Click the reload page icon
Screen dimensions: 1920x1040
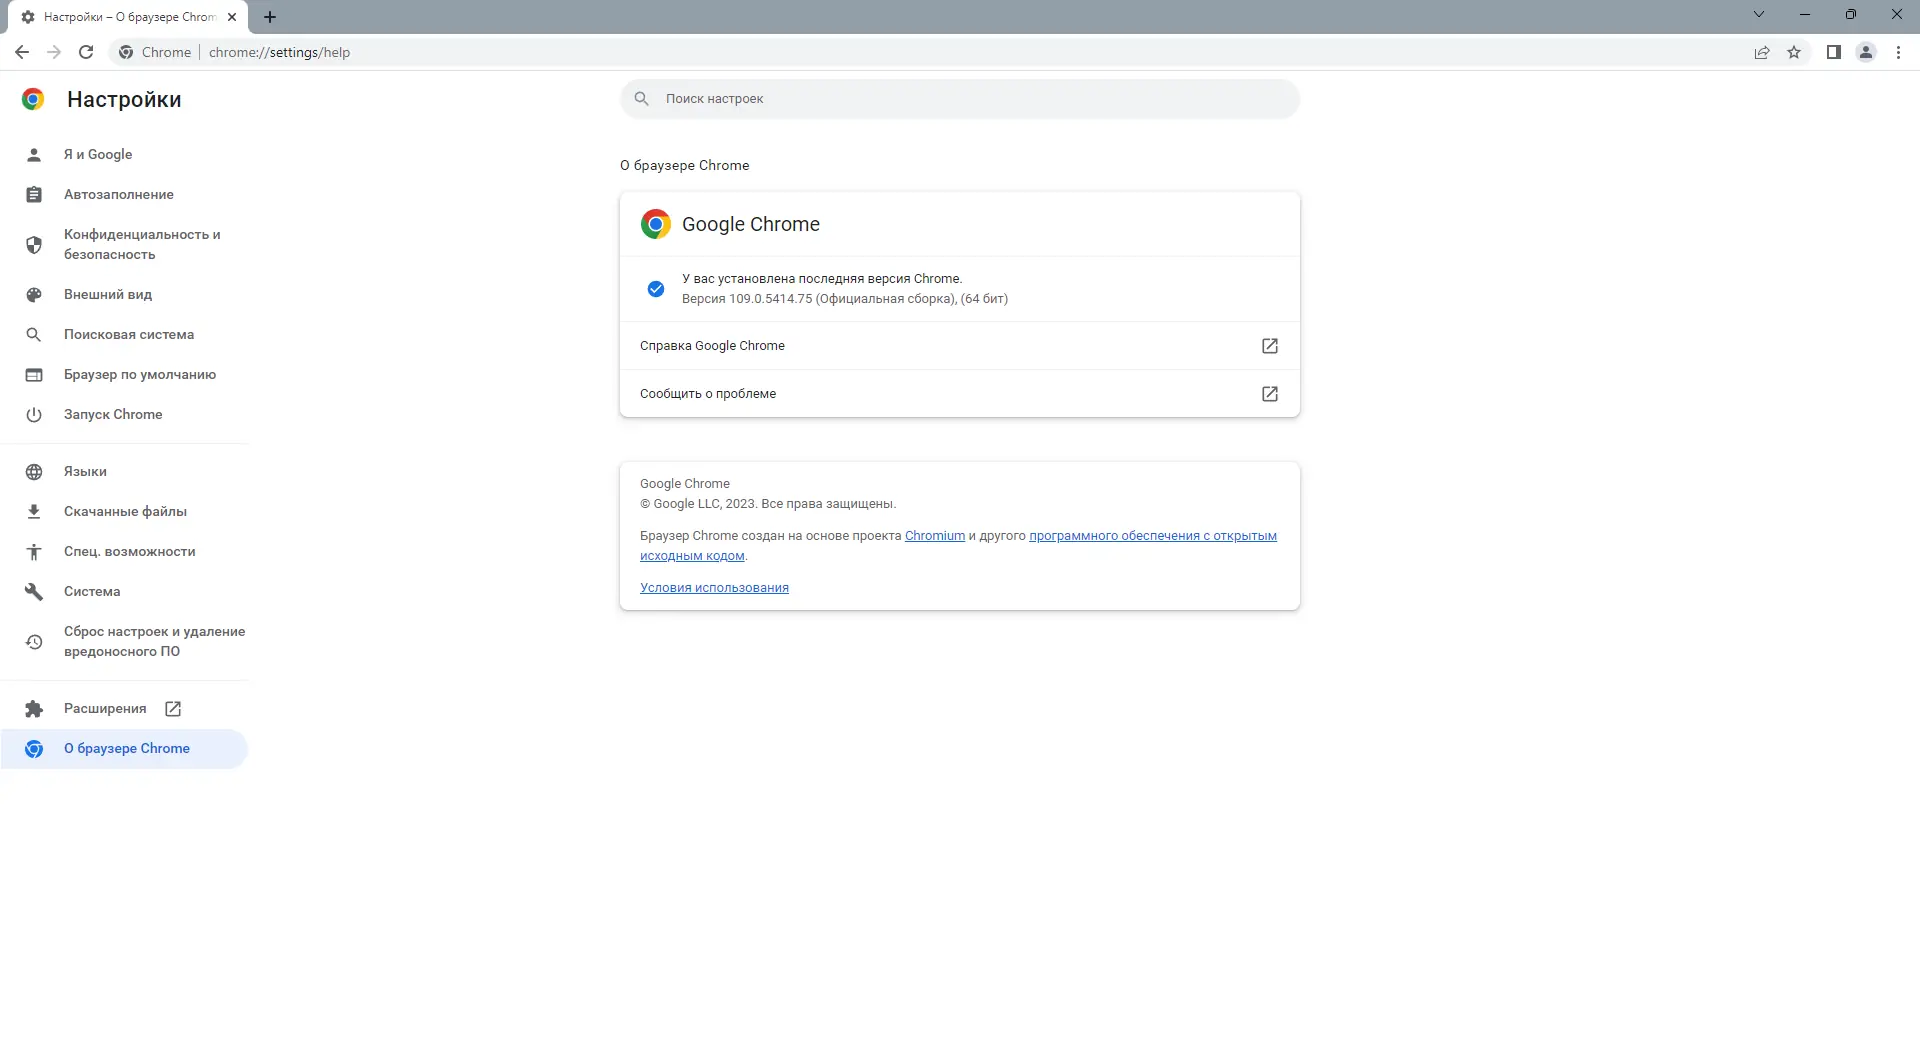86,52
